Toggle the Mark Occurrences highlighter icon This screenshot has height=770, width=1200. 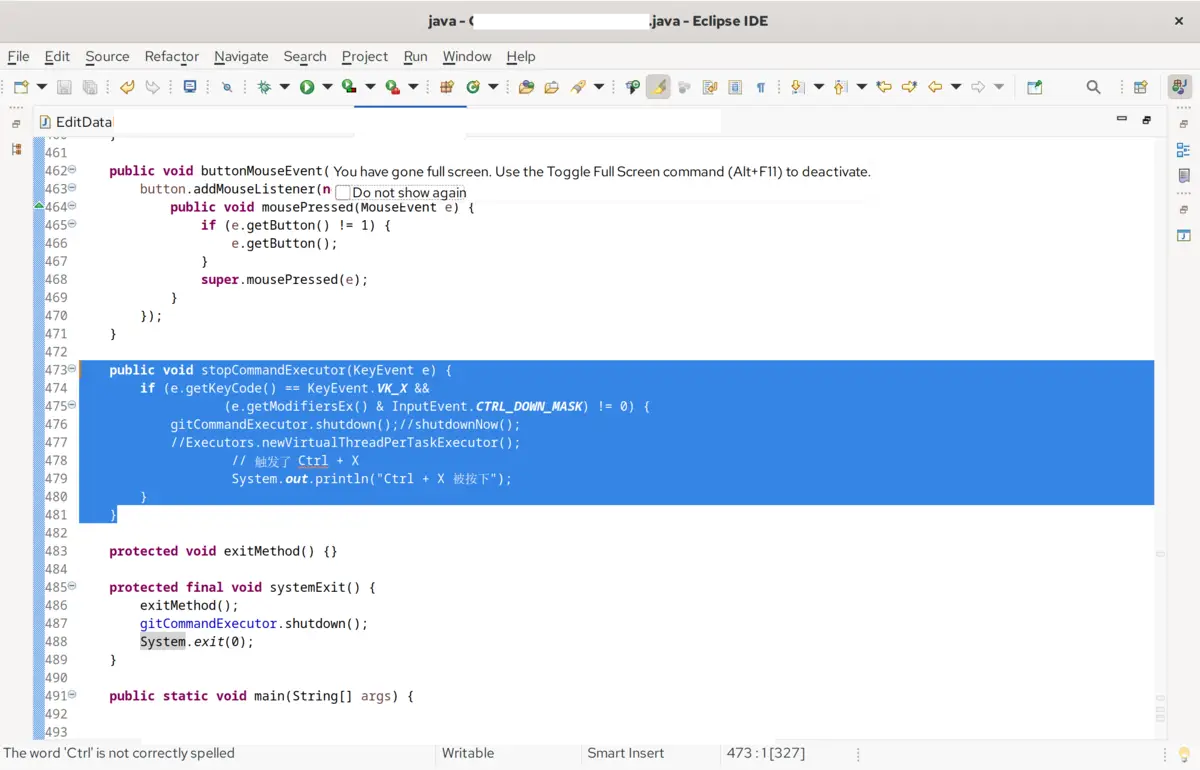pos(658,87)
